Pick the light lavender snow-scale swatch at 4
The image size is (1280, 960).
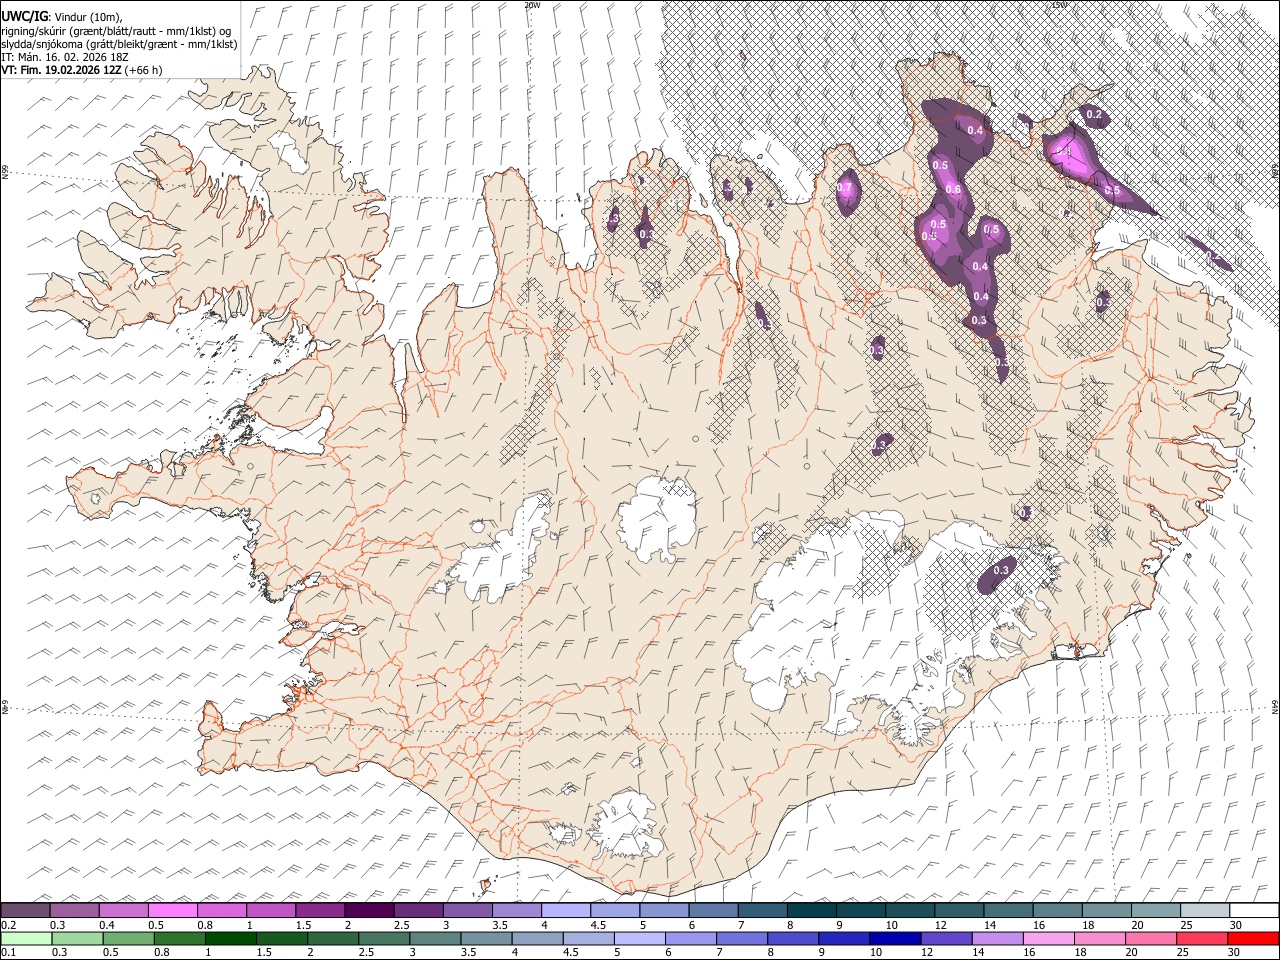pos(564,910)
